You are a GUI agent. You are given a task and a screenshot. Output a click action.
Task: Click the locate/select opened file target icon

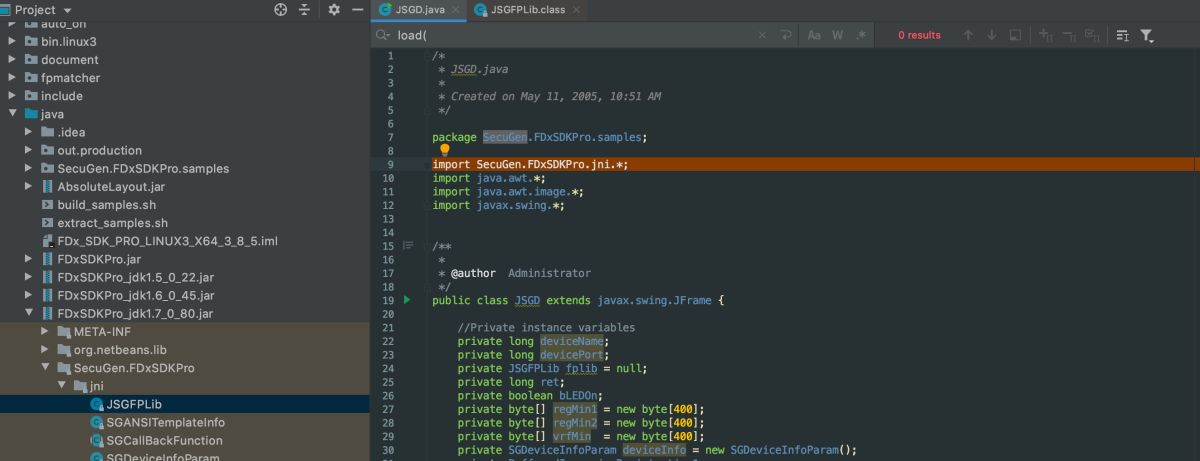click(280, 9)
